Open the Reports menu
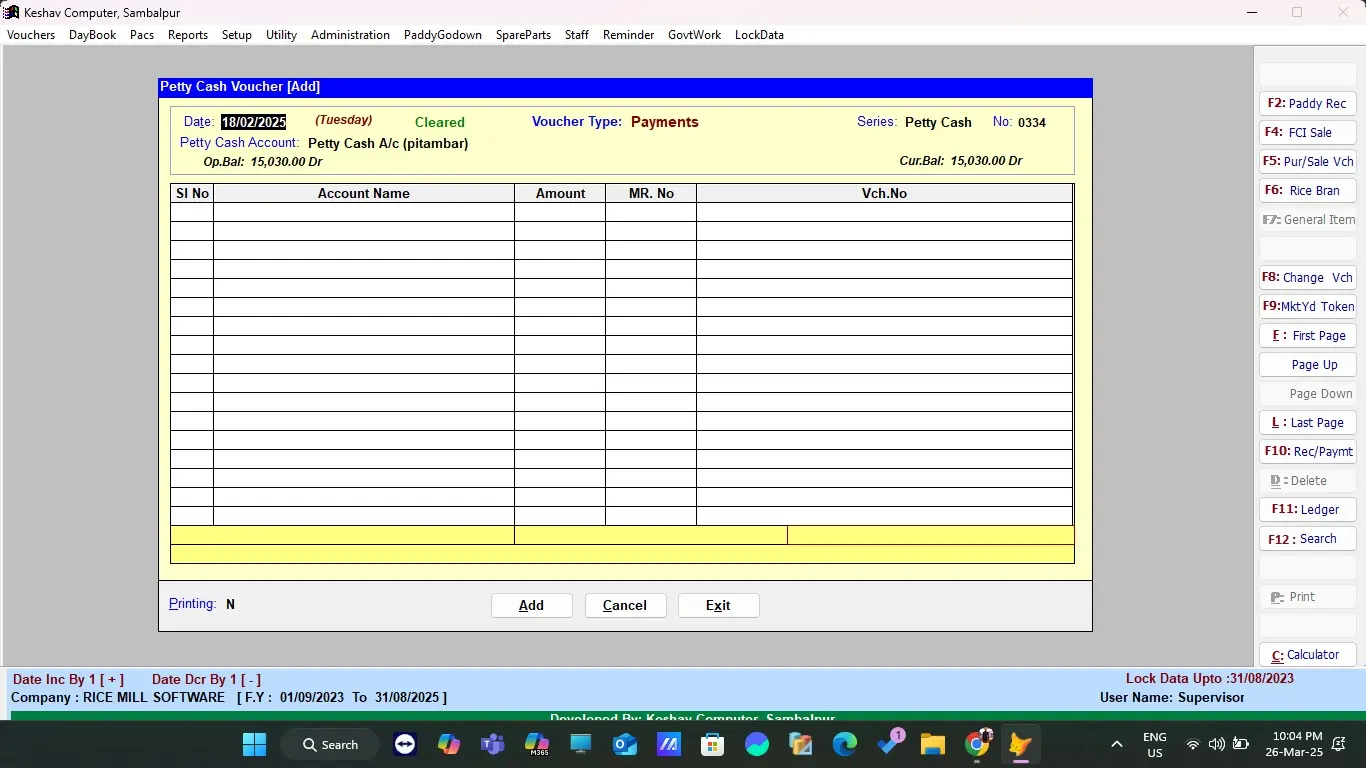1366x768 pixels. [188, 35]
